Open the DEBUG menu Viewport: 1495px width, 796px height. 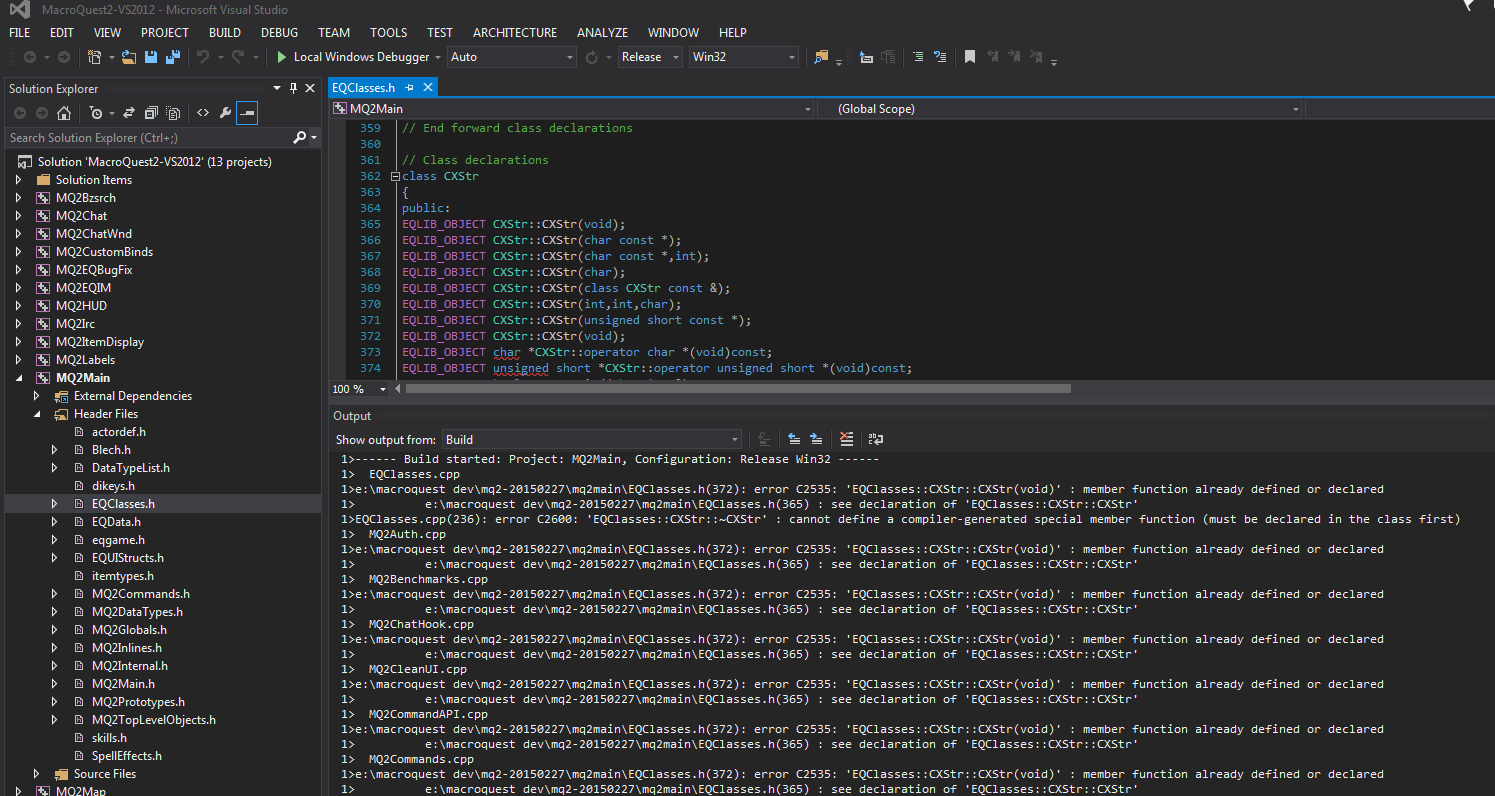click(280, 33)
